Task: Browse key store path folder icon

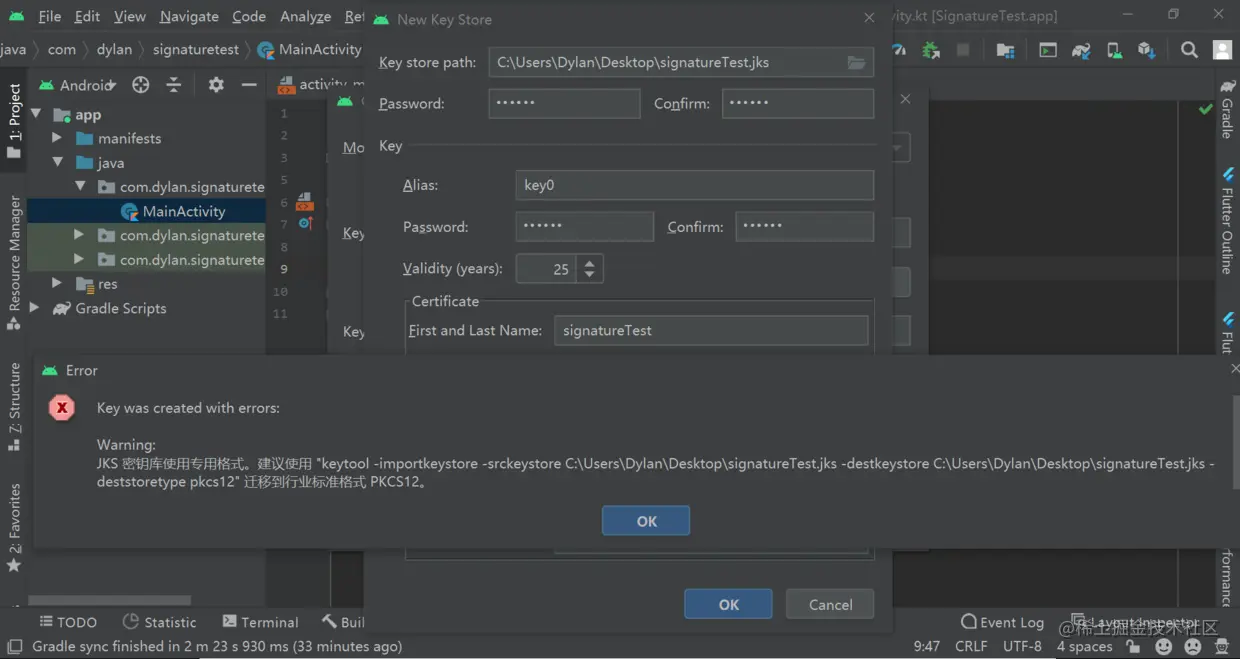Action: [856, 62]
